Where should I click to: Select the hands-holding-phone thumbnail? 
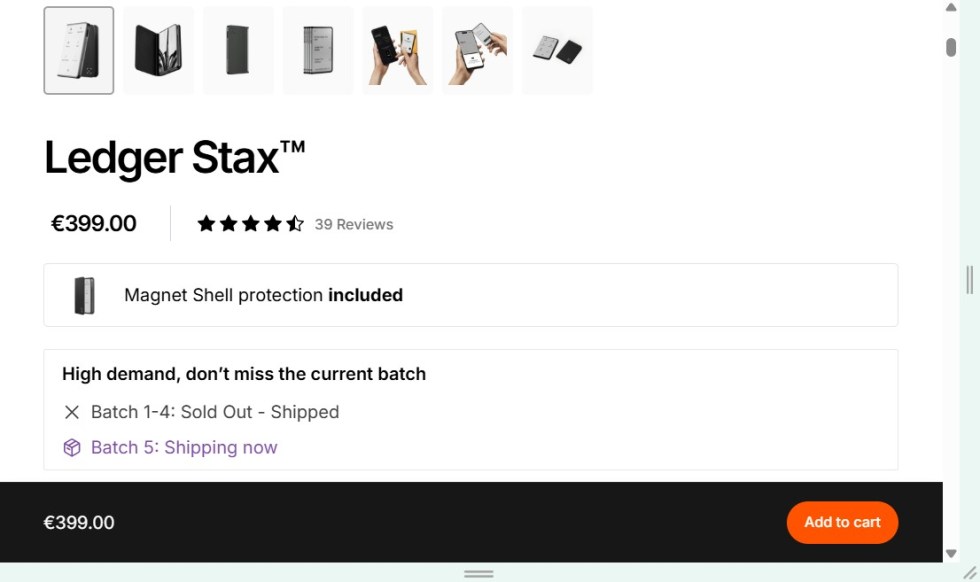coord(397,50)
